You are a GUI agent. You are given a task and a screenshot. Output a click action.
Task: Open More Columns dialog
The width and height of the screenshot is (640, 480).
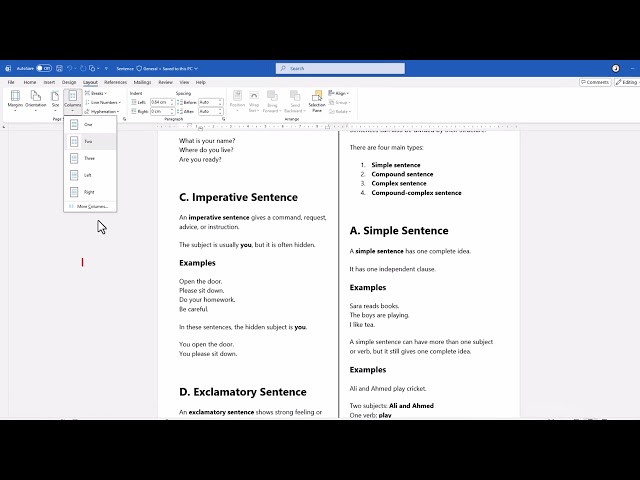90,207
